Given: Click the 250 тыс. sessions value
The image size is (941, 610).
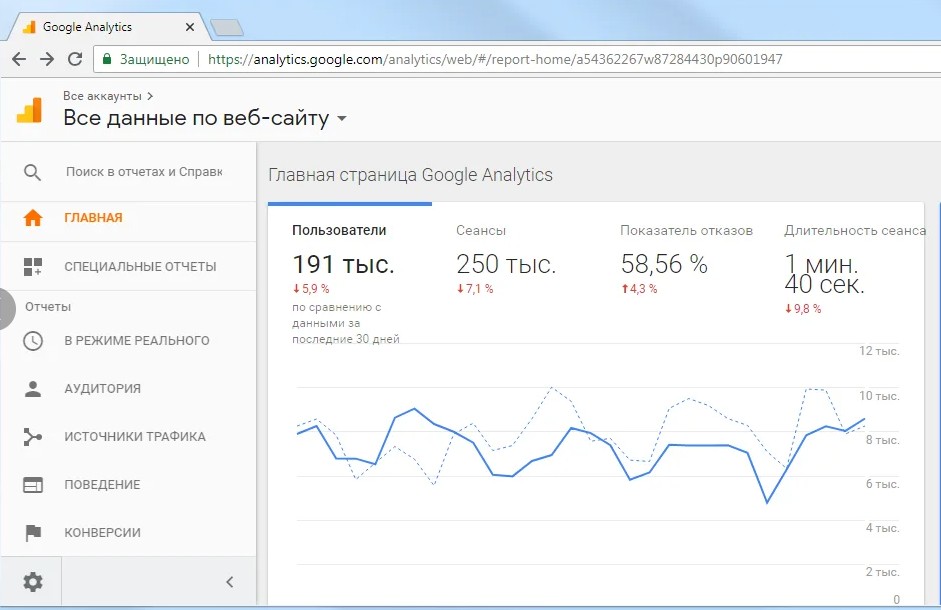Looking at the screenshot, I should (506, 264).
